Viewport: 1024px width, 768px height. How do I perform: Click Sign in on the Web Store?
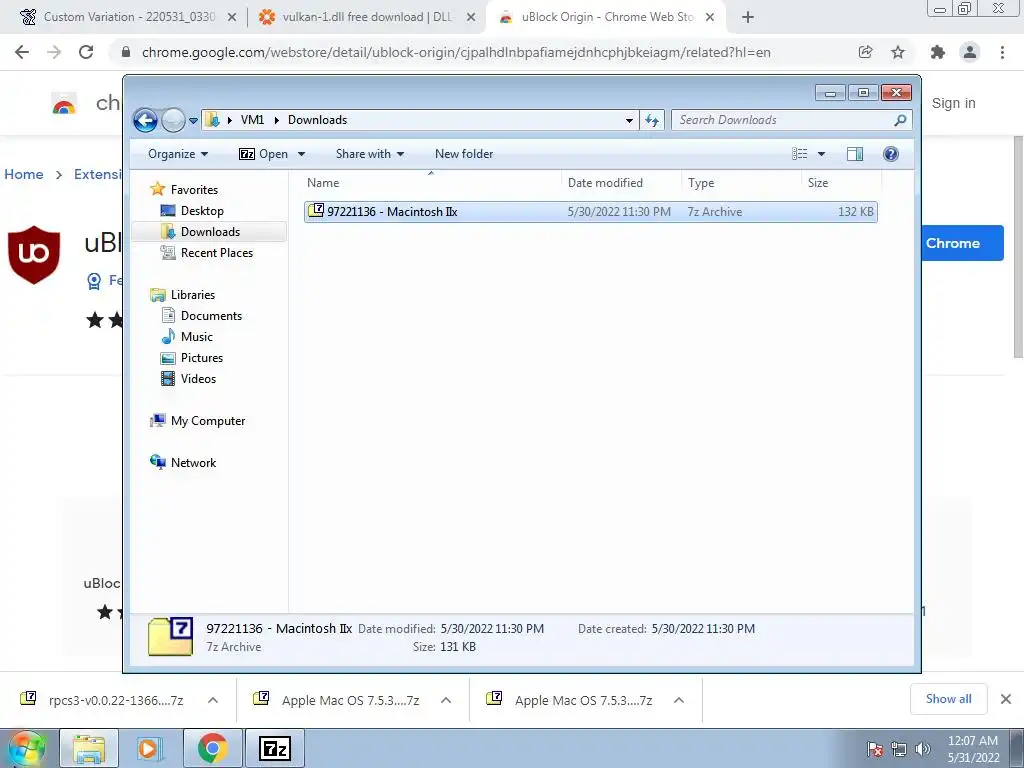(x=953, y=103)
